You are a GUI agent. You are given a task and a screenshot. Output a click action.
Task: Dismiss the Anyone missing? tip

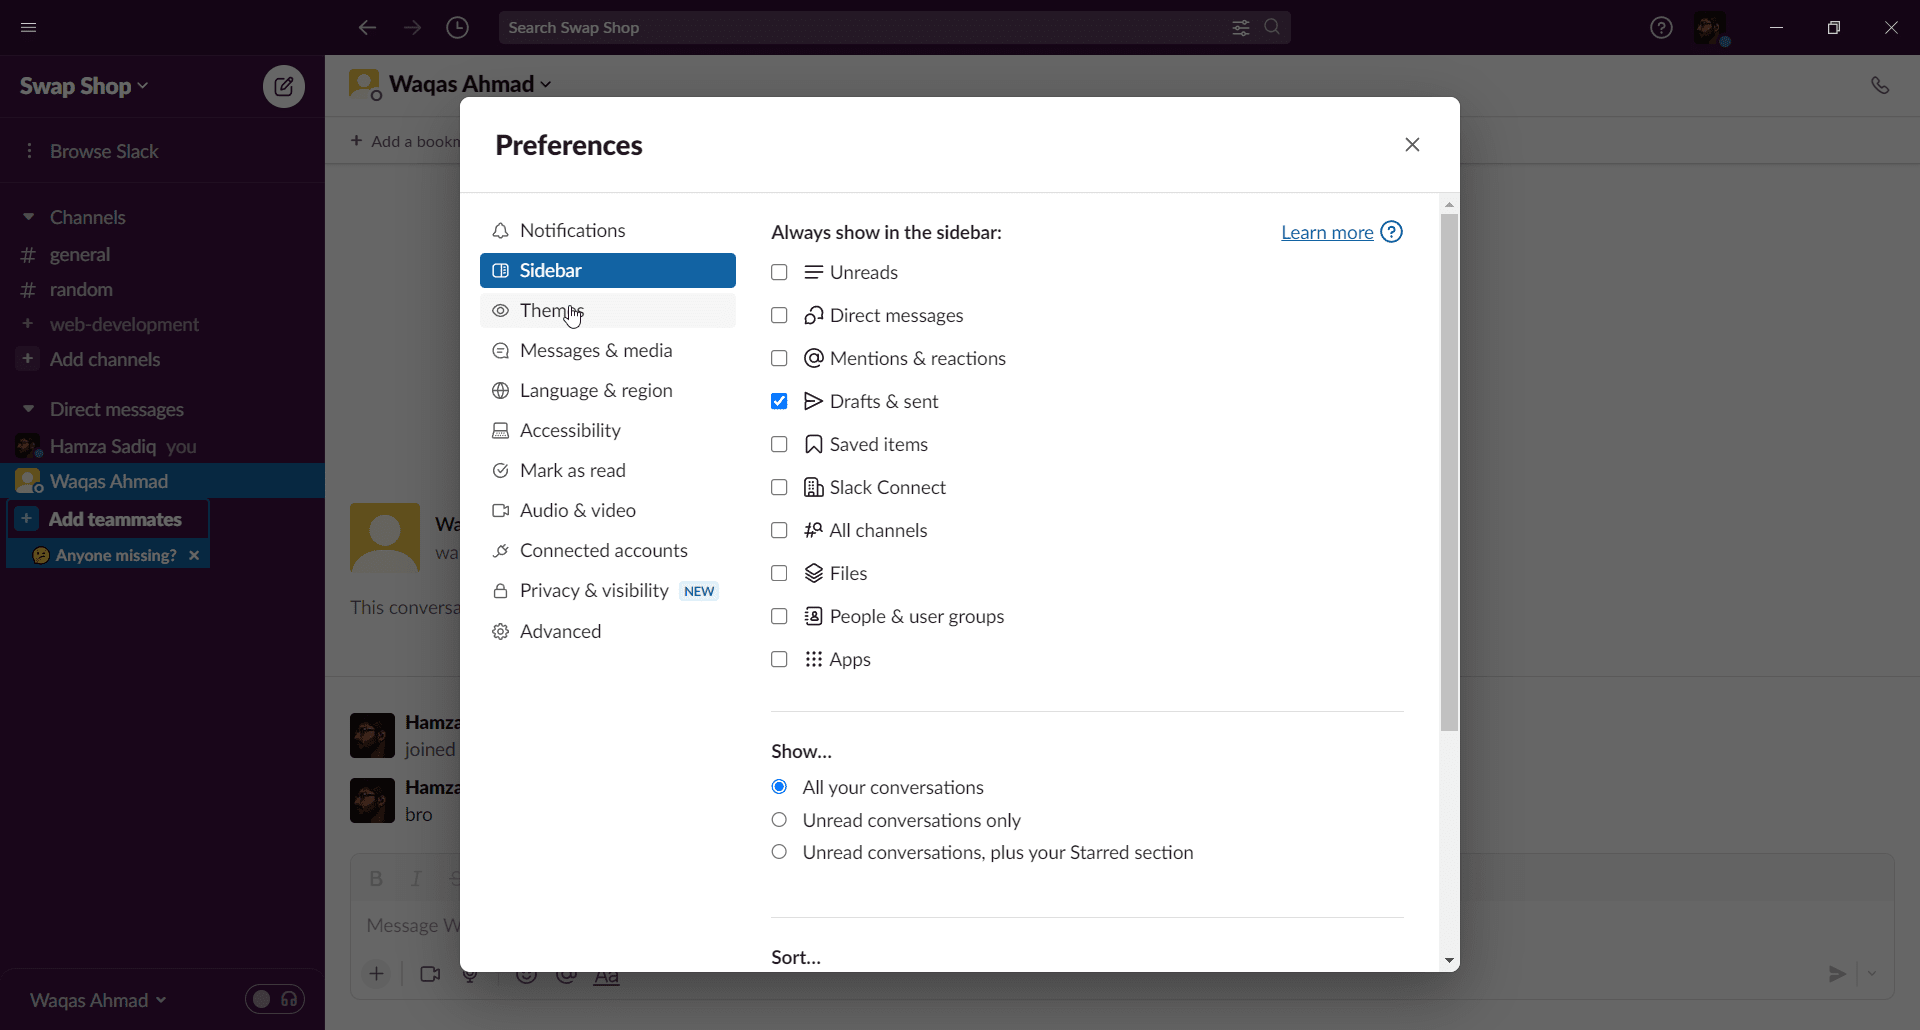[194, 555]
